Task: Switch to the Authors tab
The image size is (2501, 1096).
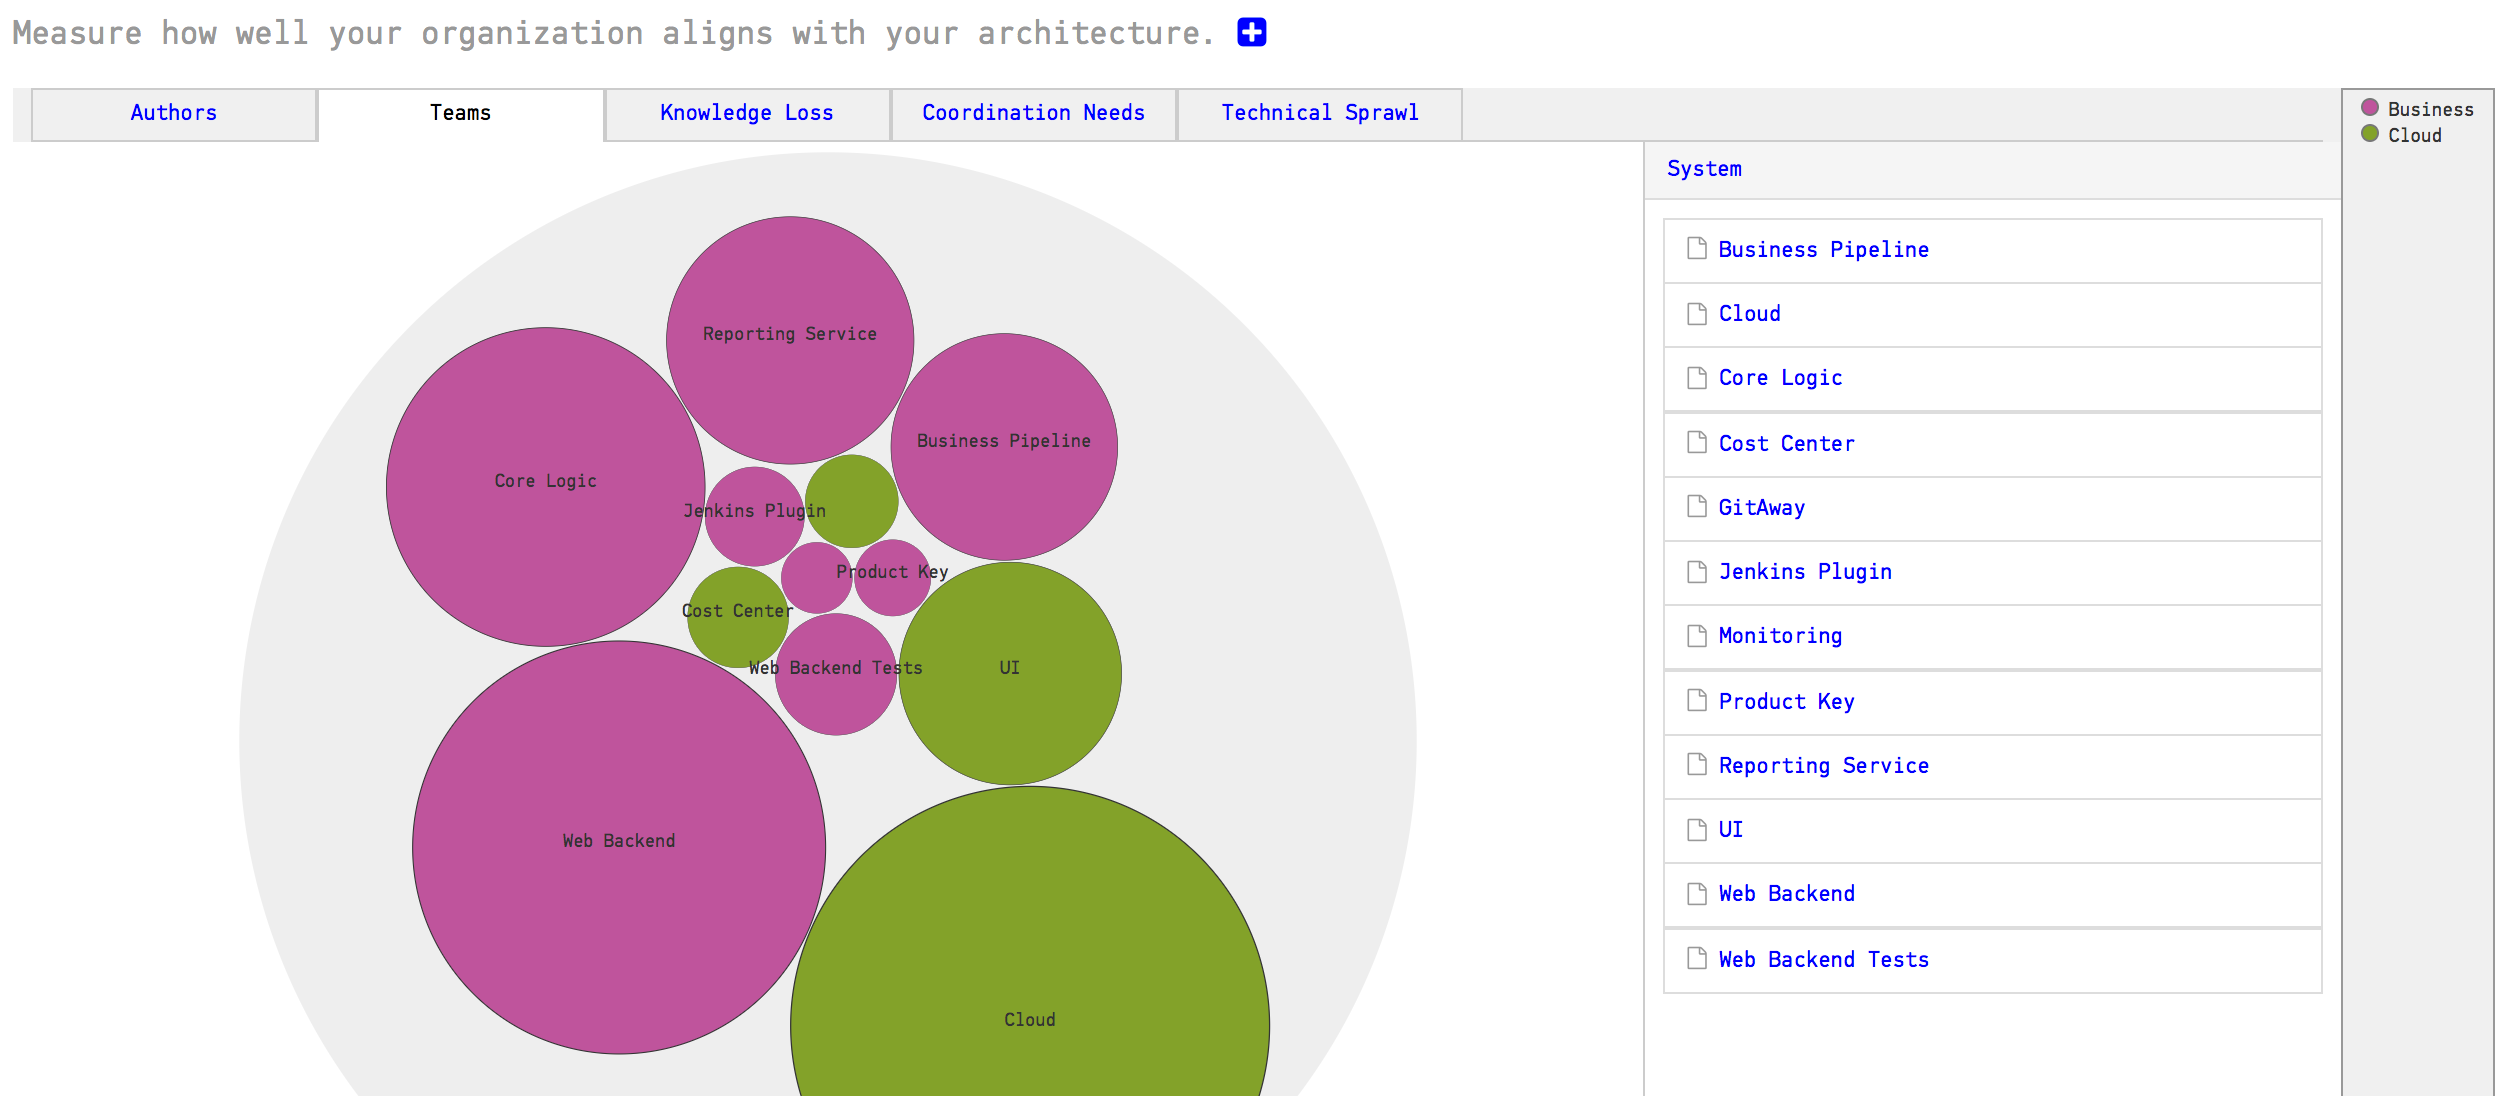Action: pos(174,114)
